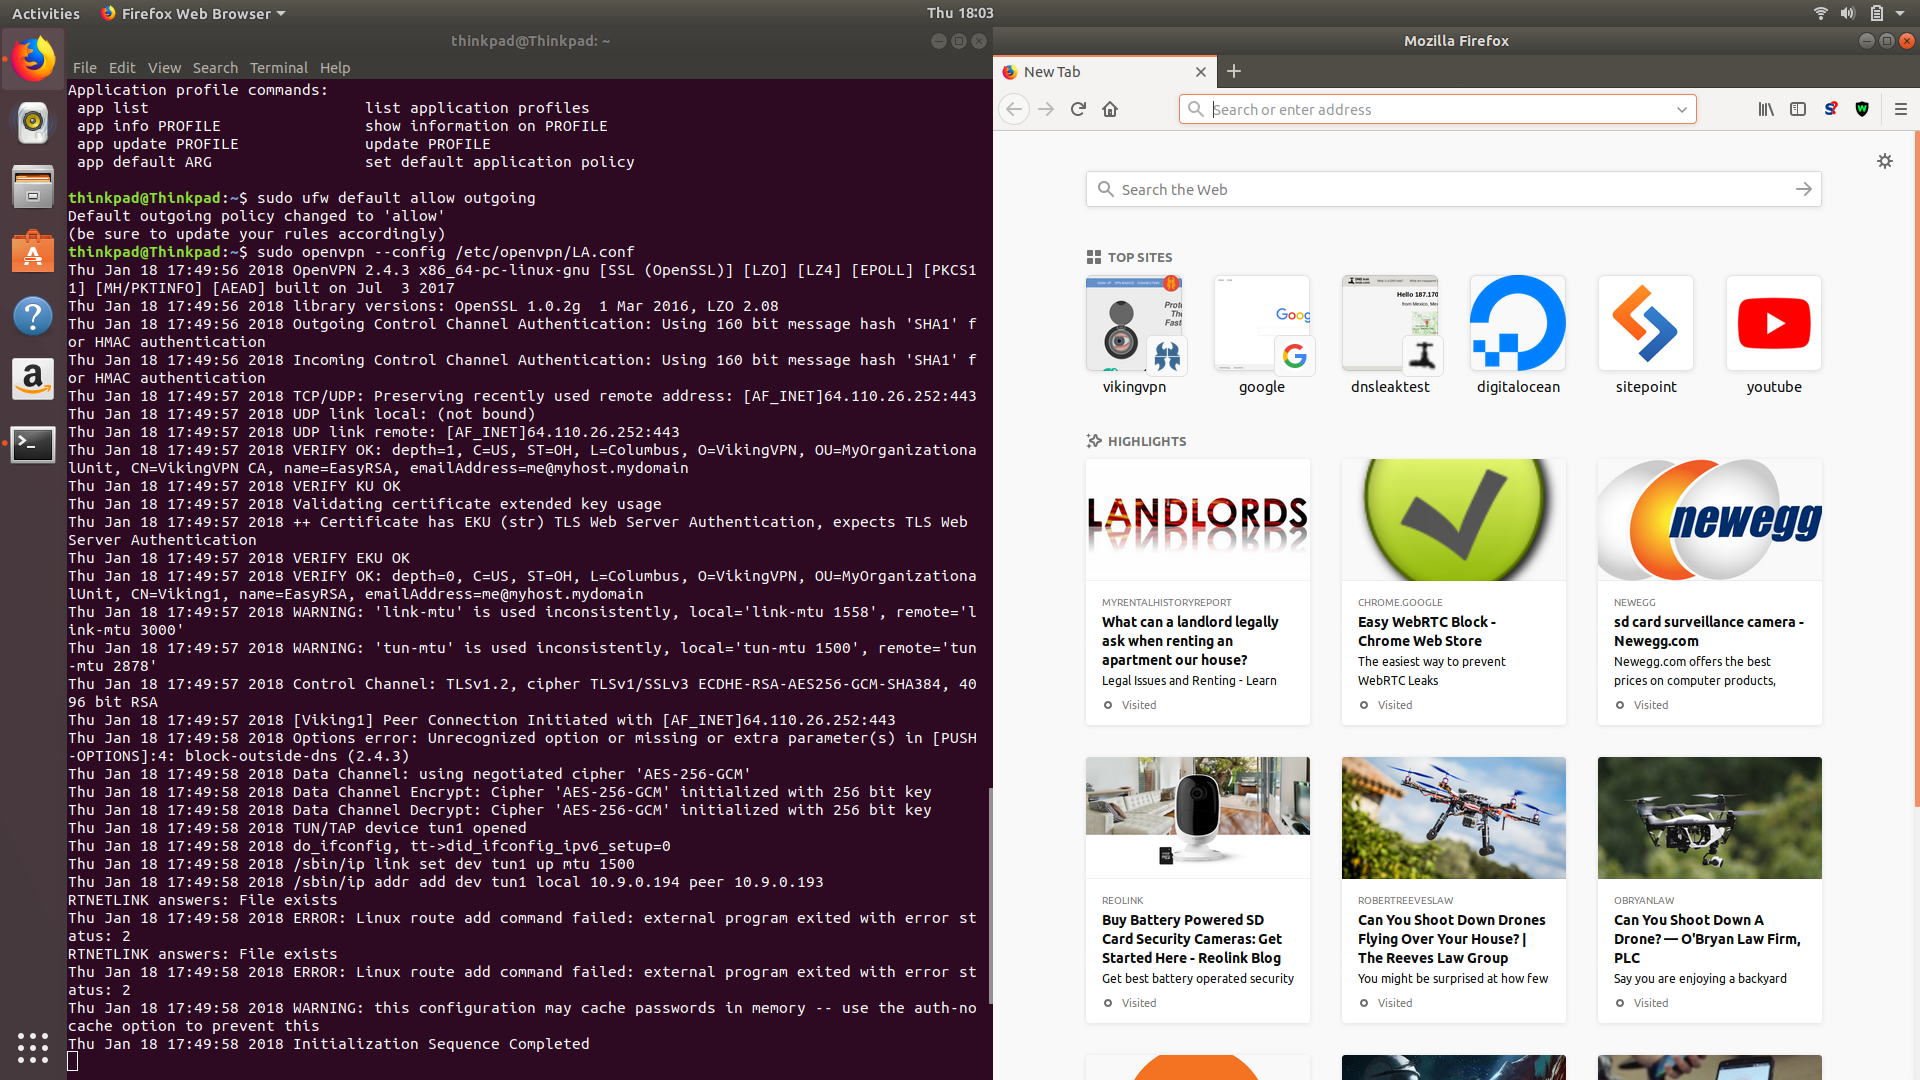Image resolution: width=1920 pixels, height=1080 pixels.
Task: Open the Wi-Fi network indicator
Action: [1820, 13]
